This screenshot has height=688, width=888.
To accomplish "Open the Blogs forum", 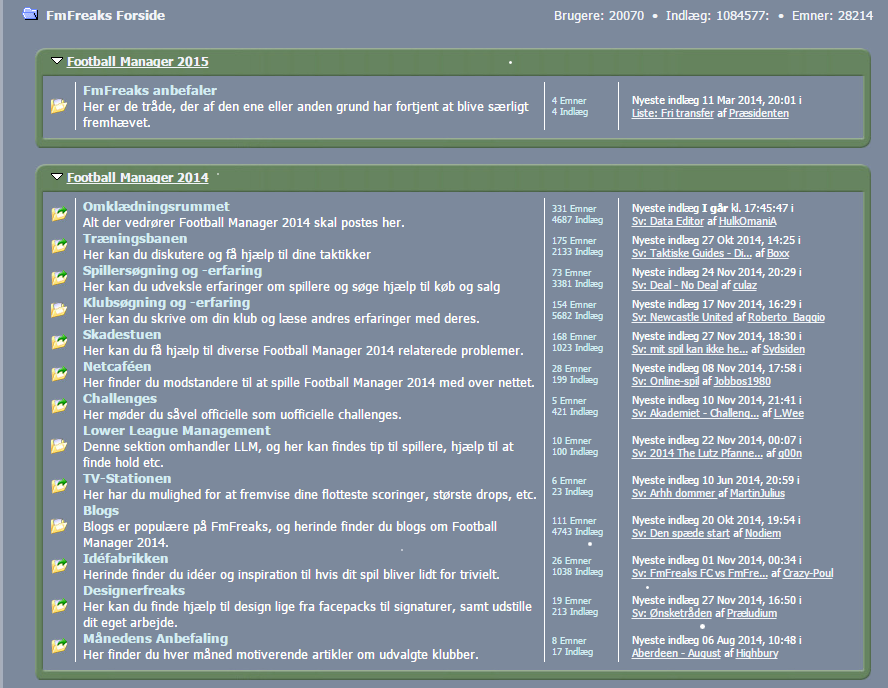I will 101,510.
